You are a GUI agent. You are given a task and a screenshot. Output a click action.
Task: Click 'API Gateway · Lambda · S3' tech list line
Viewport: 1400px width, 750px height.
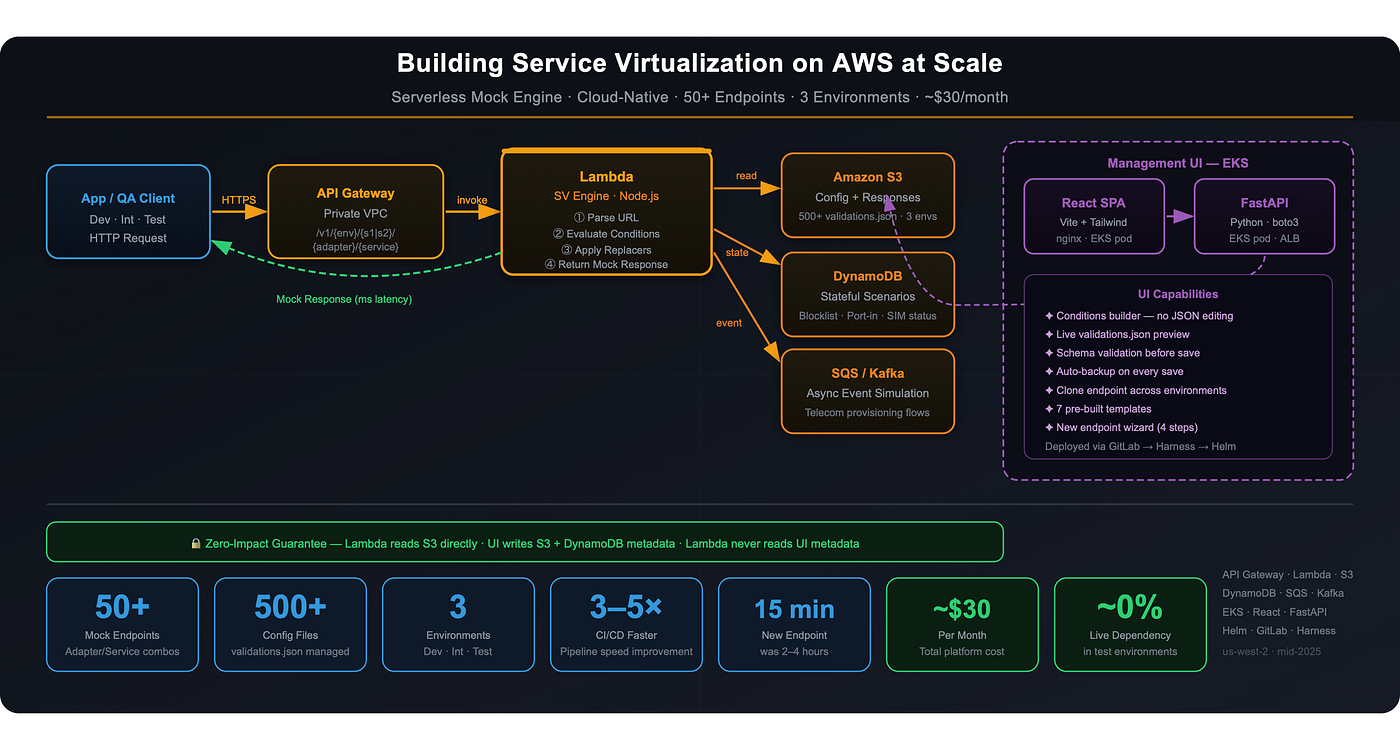tap(1287, 575)
